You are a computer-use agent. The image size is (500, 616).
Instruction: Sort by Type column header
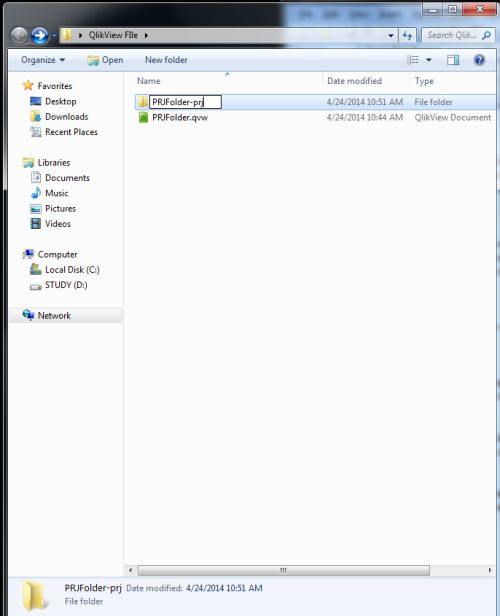[424, 81]
